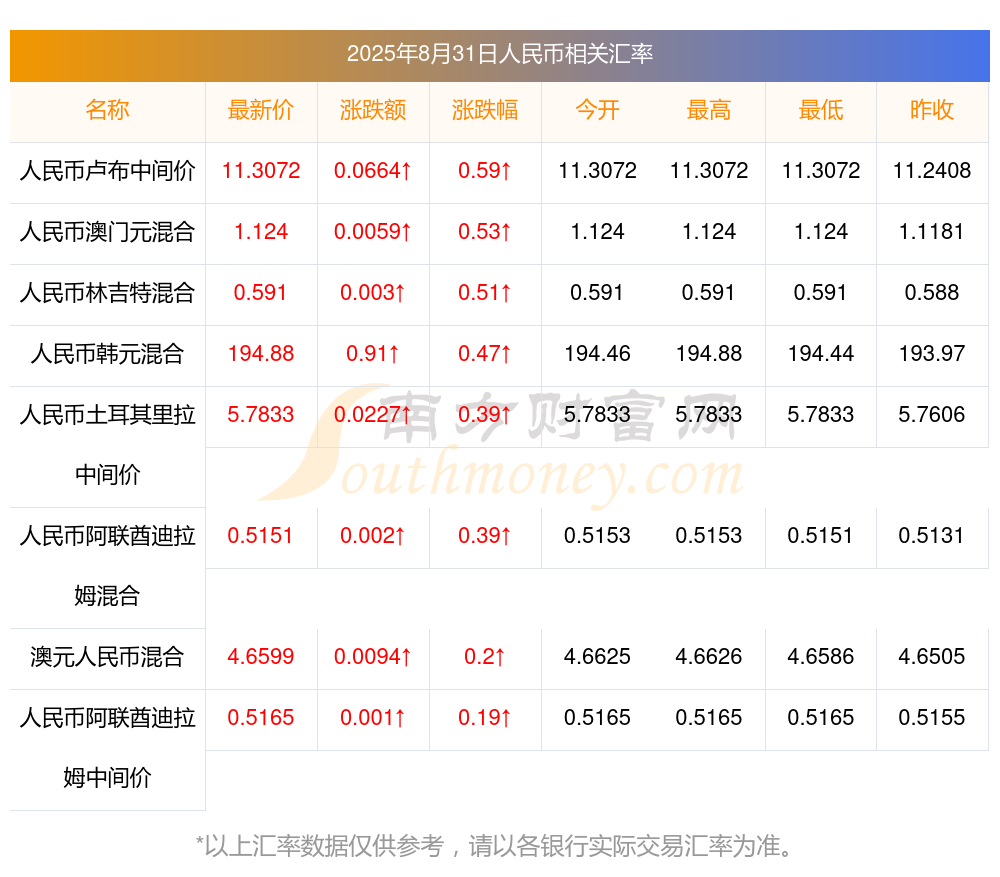Select the 名称 column header

click(x=107, y=110)
